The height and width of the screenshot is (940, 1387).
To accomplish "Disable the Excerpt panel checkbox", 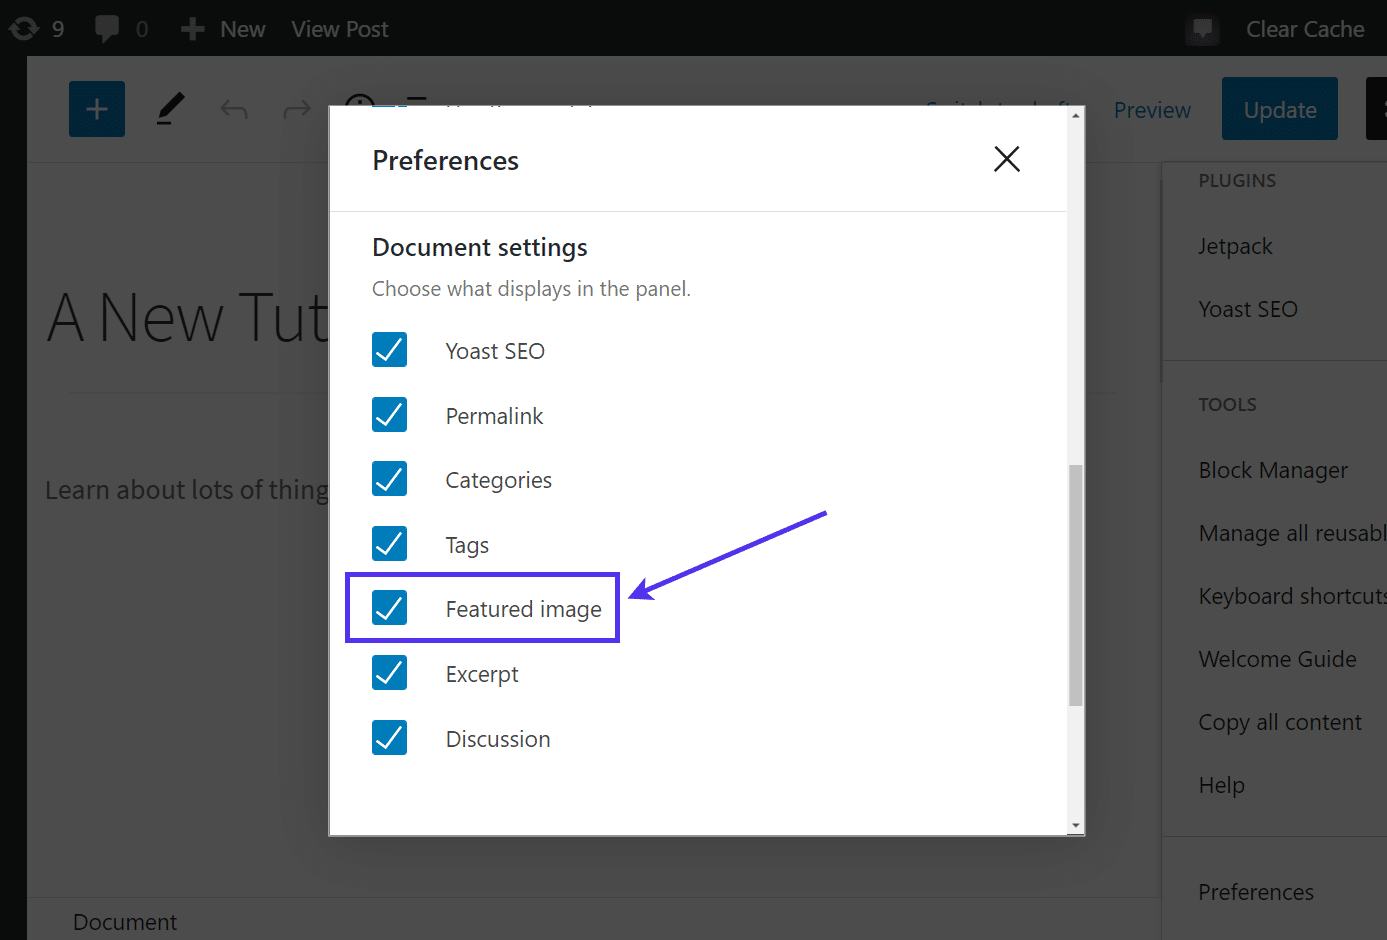I will (390, 673).
